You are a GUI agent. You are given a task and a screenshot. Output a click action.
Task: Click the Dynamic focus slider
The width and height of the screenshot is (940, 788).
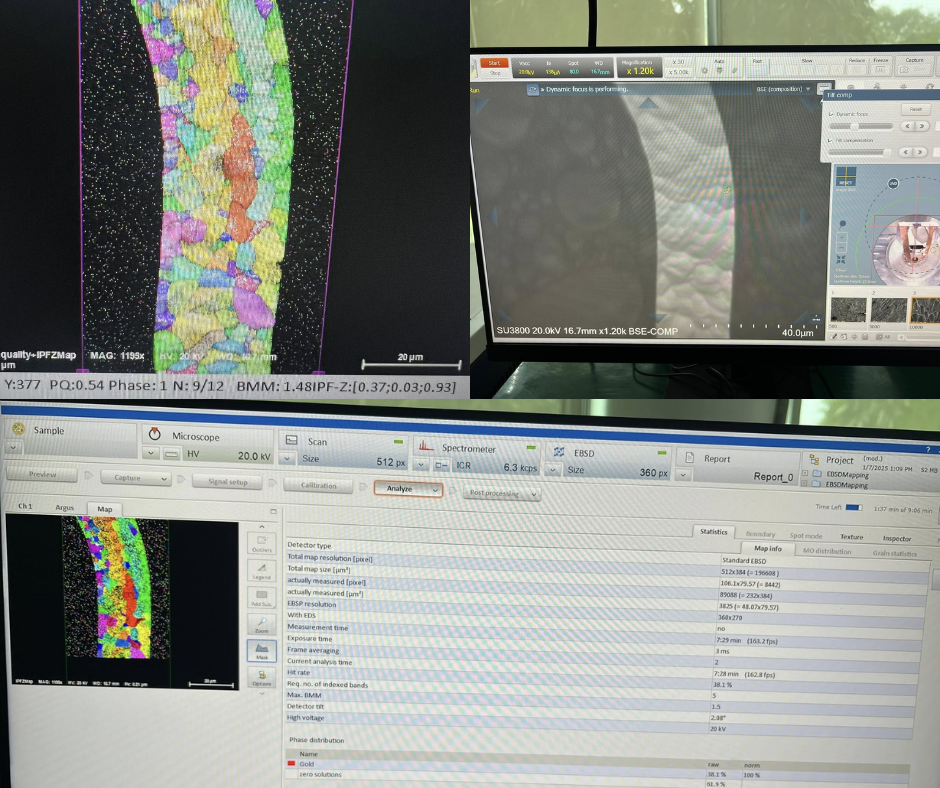tap(861, 127)
